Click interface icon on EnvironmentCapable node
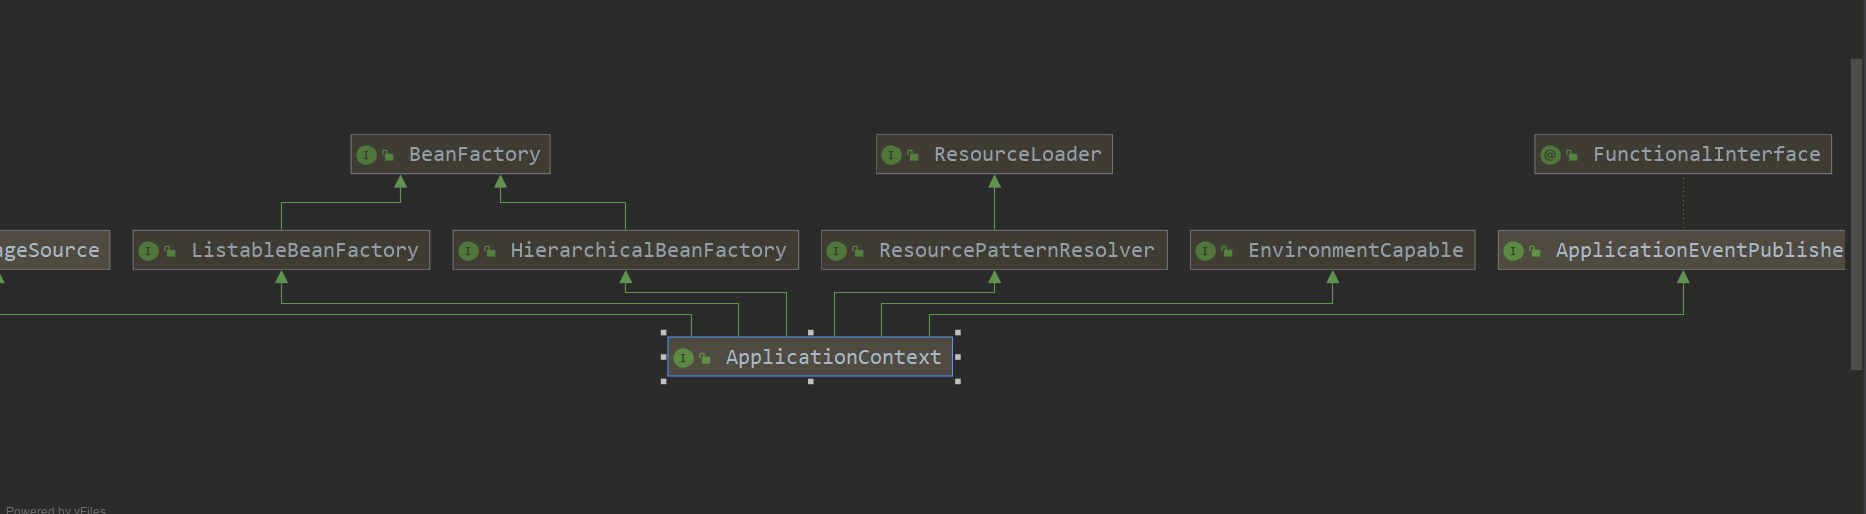This screenshot has width=1866, height=514. click(x=1206, y=251)
